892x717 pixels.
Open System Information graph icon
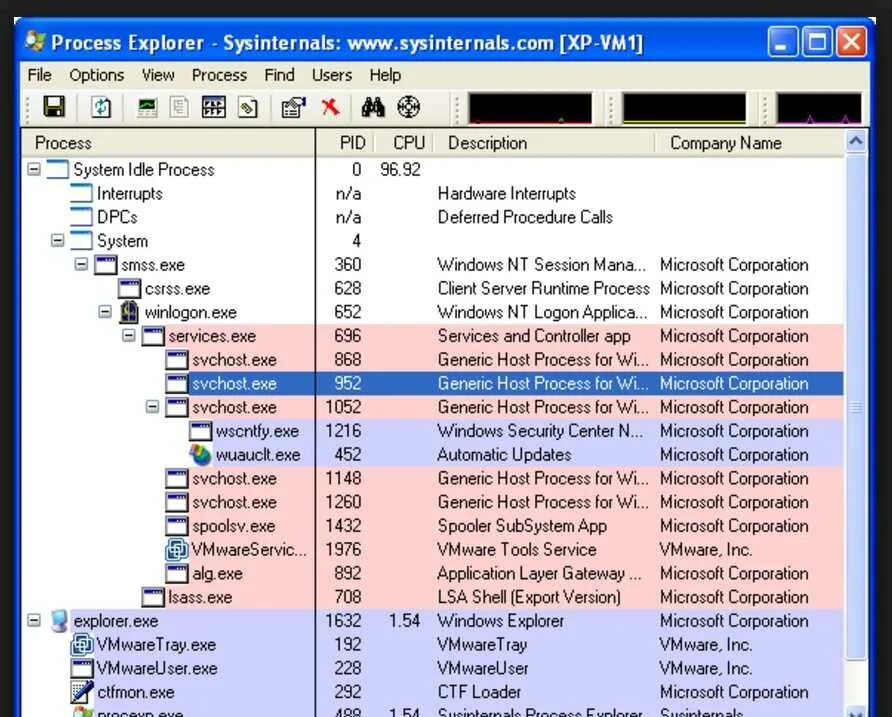point(147,107)
